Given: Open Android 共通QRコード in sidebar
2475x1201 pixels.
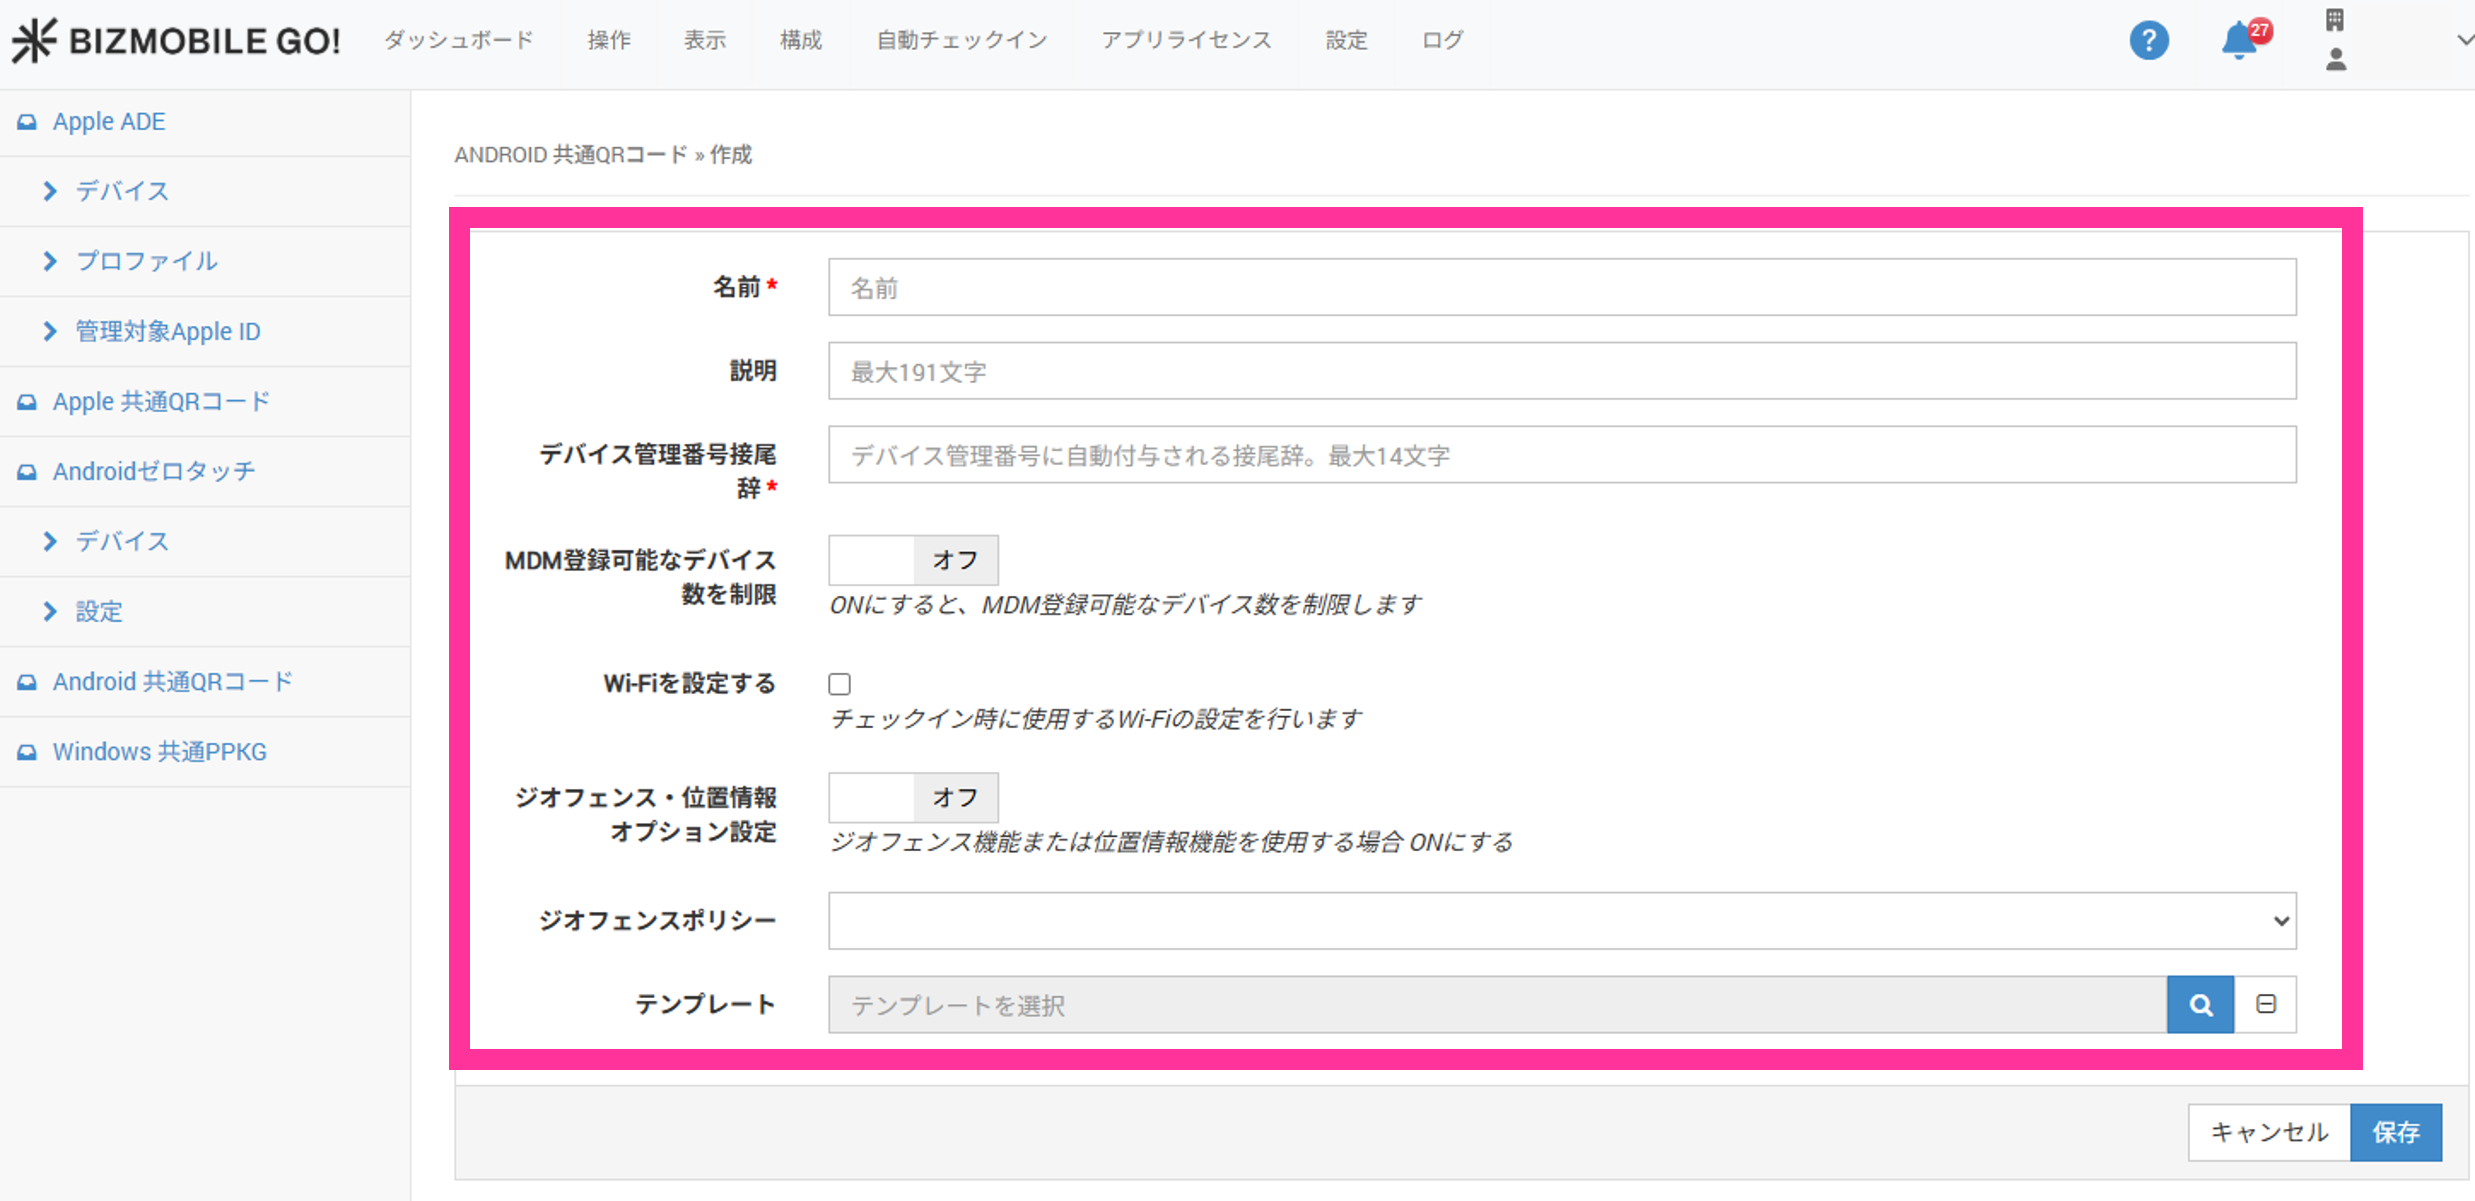Looking at the screenshot, I should pos(172,682).
